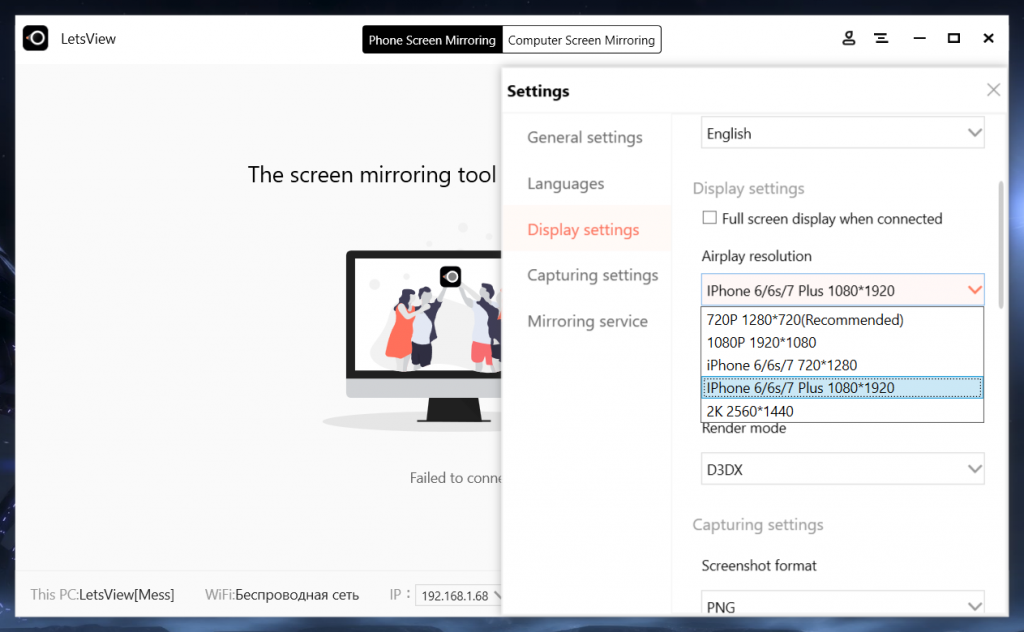The height and width of the screenshot is (632, 1024).
Task: Switch to Computer Screen Mirroring tab
Action: (581, 40)
